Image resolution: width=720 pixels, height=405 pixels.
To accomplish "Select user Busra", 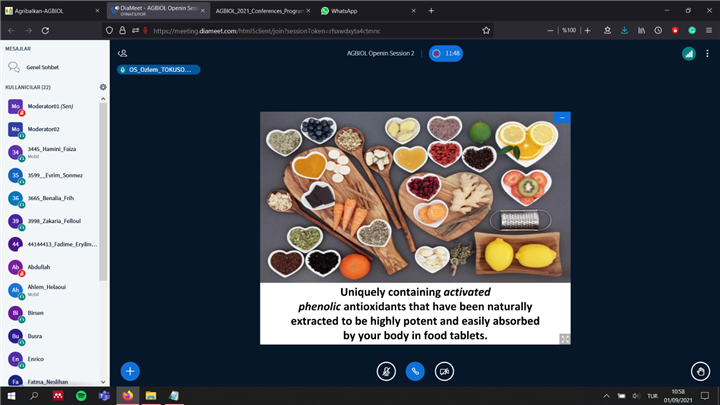I will tap(52, 336).
